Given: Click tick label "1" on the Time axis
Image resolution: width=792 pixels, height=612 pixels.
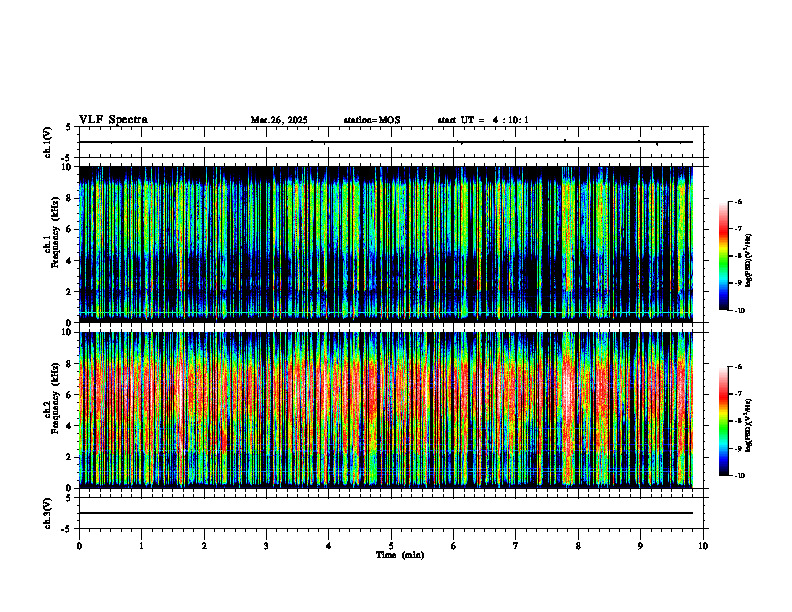Looking at the screenshot, I should 141,546.
